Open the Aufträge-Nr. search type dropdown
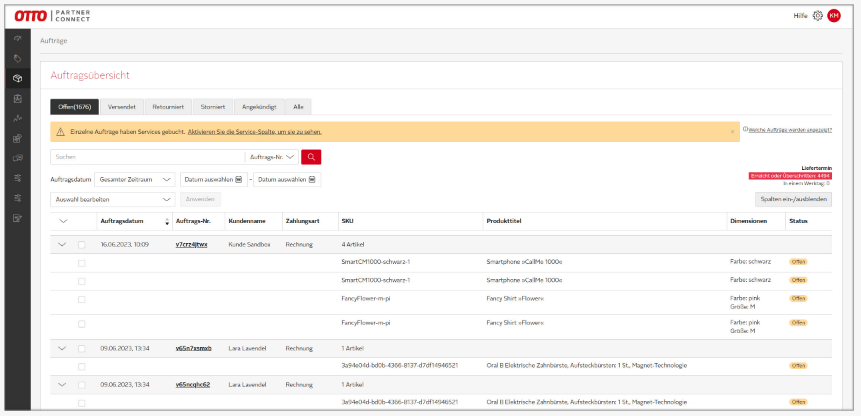Image resolution: width=861 pixels, height=416 pixels. point(272,157)
